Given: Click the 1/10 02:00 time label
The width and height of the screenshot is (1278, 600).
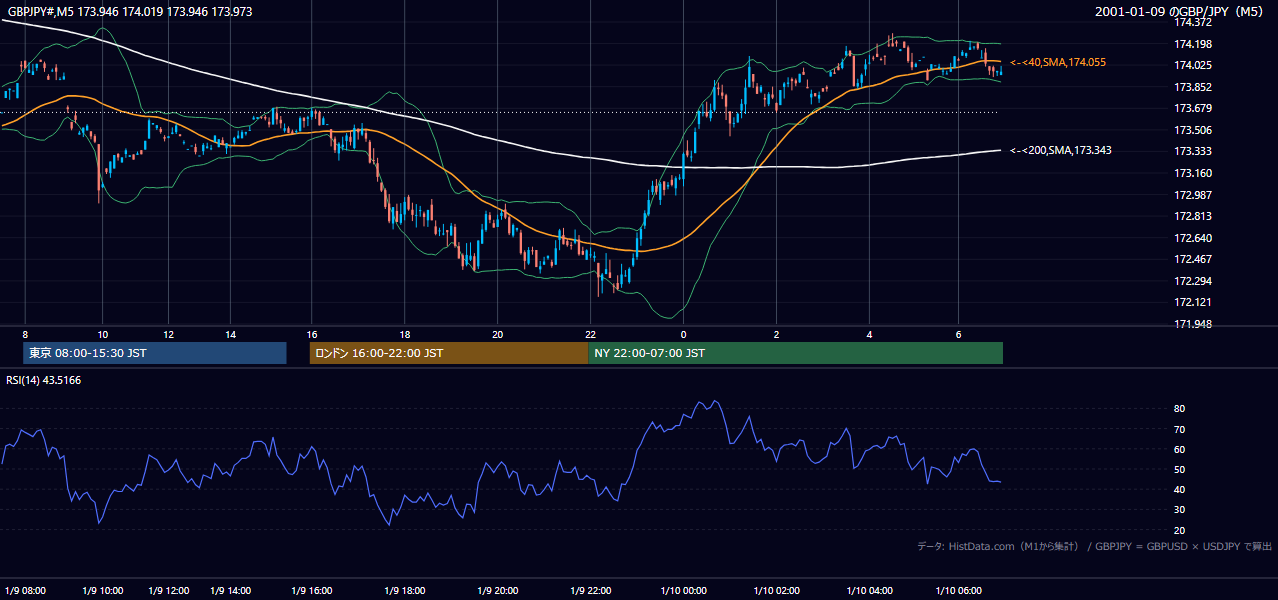Looking at the screenshot, I should pyautogui.click(x=776, y=590).
